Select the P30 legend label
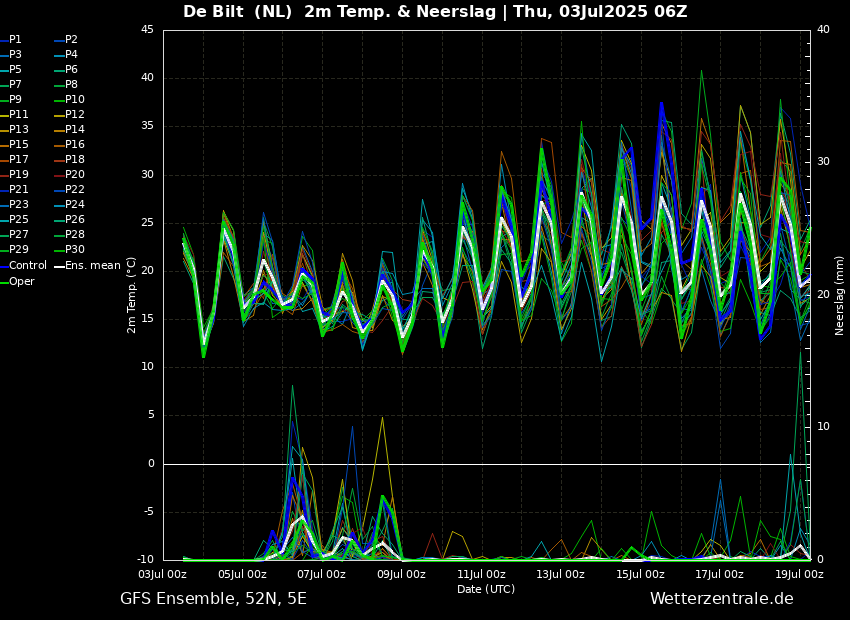The height and width of the screenshot is (620, 850). click(x=74, y=250)
